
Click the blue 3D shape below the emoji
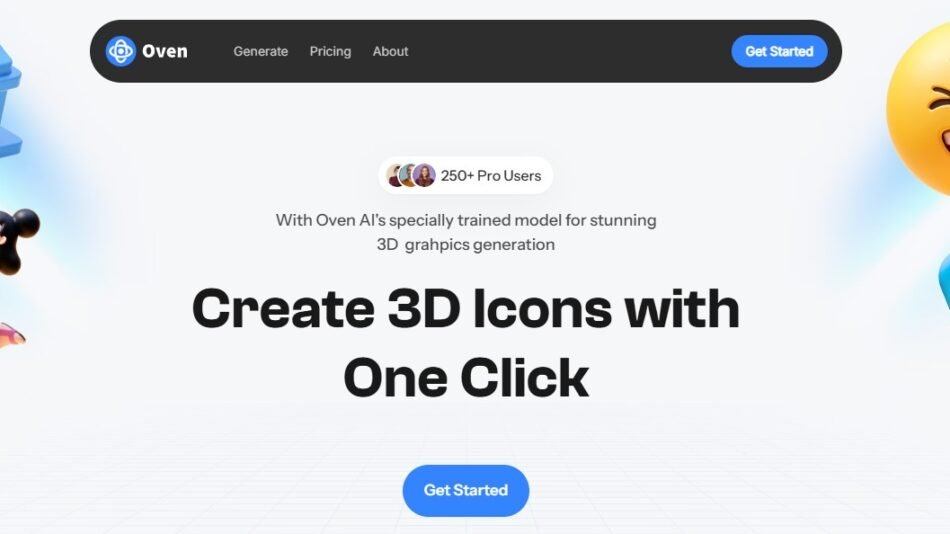coord(944,279)
